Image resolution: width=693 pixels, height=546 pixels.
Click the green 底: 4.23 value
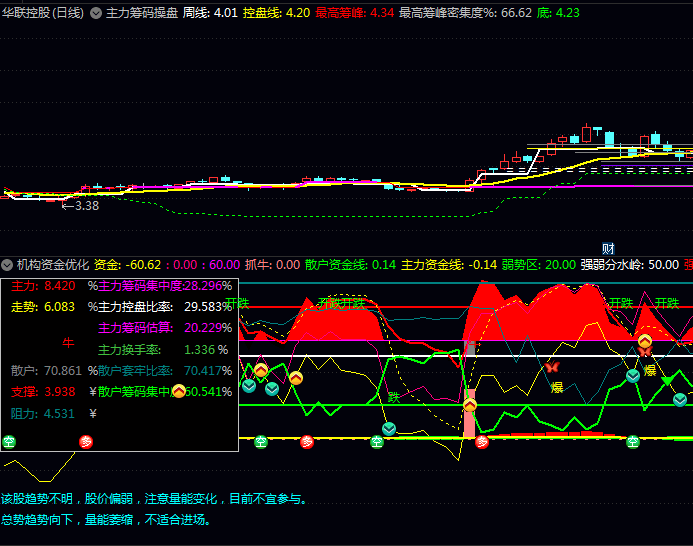tap(558, 13)
